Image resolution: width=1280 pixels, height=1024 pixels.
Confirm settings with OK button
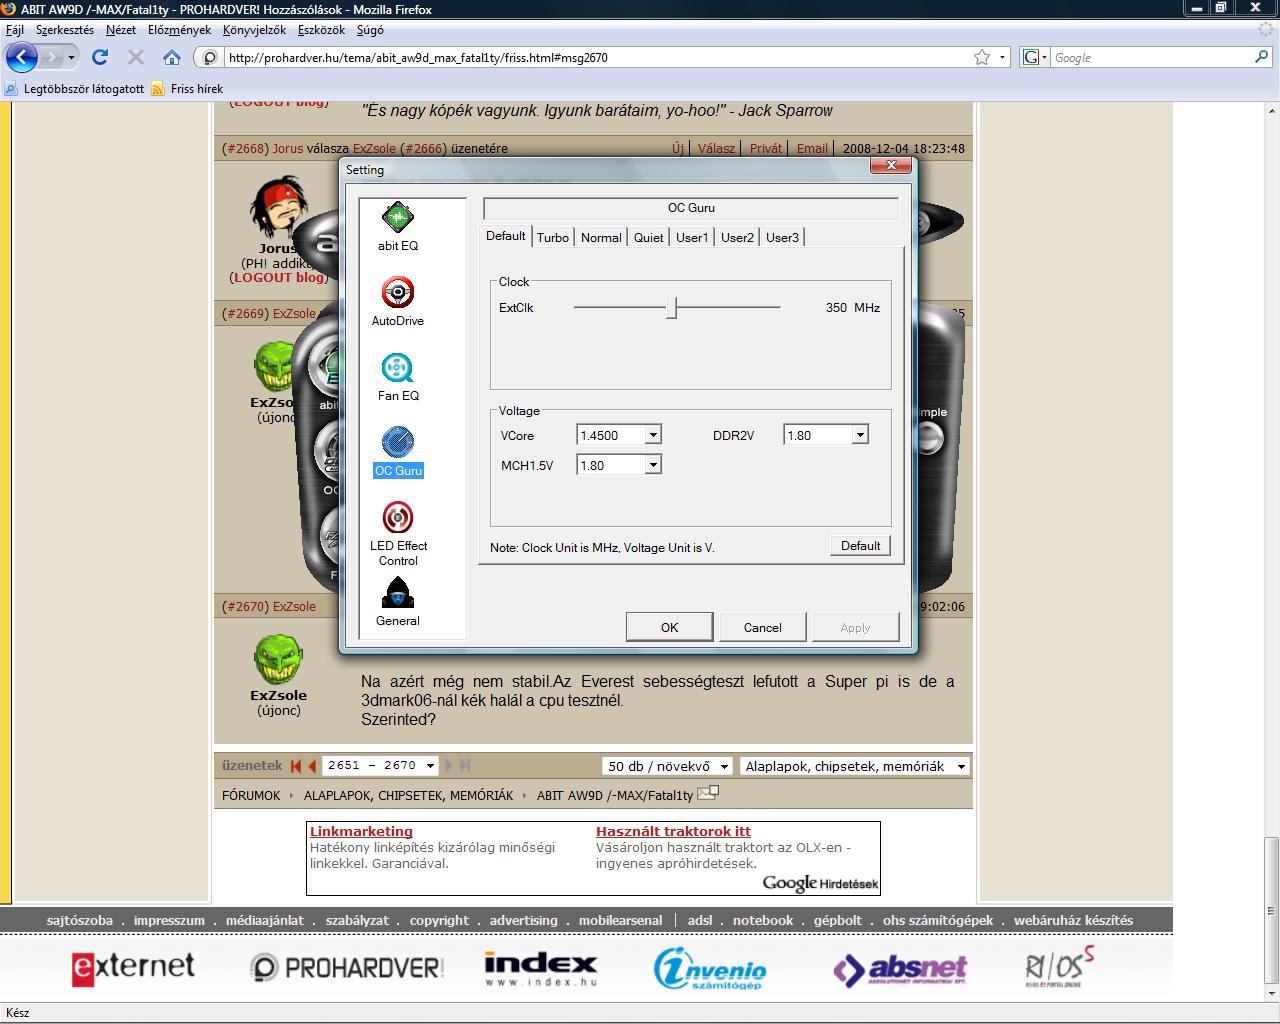[670, 627]
